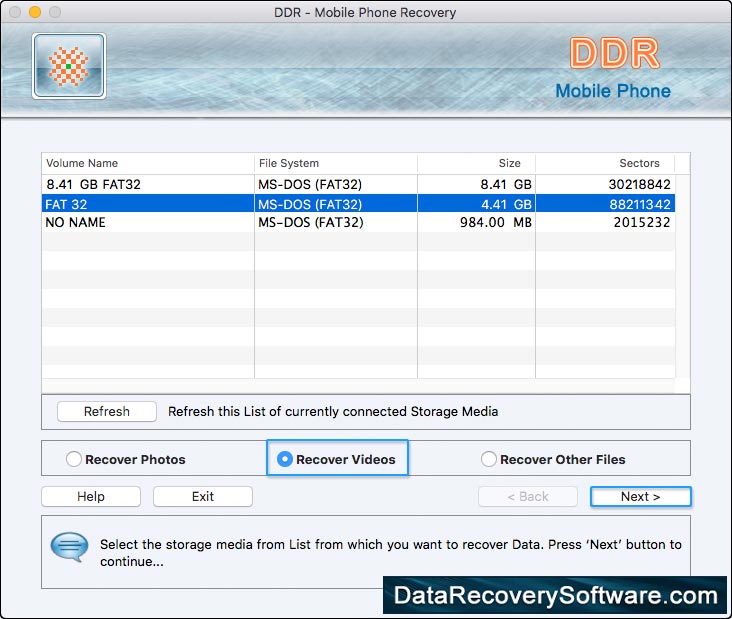
Task: Click the '984.00 MB' size cell
Action: 495,222
